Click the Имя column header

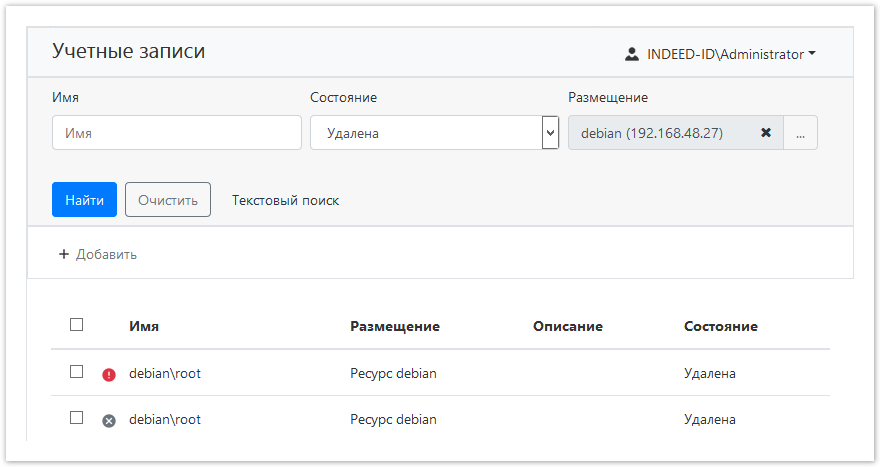(144, 326)
